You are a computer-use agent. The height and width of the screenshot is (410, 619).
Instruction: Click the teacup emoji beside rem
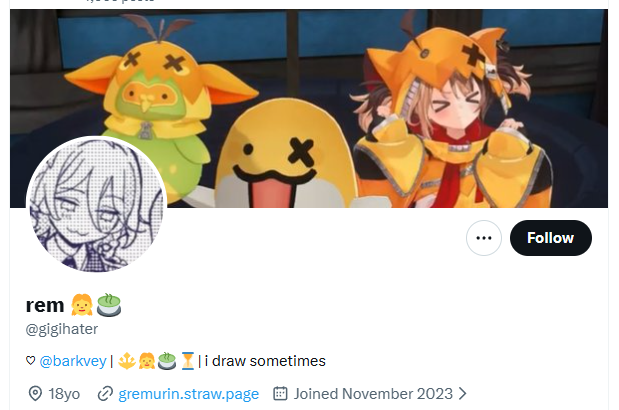(x=109, y=305)
